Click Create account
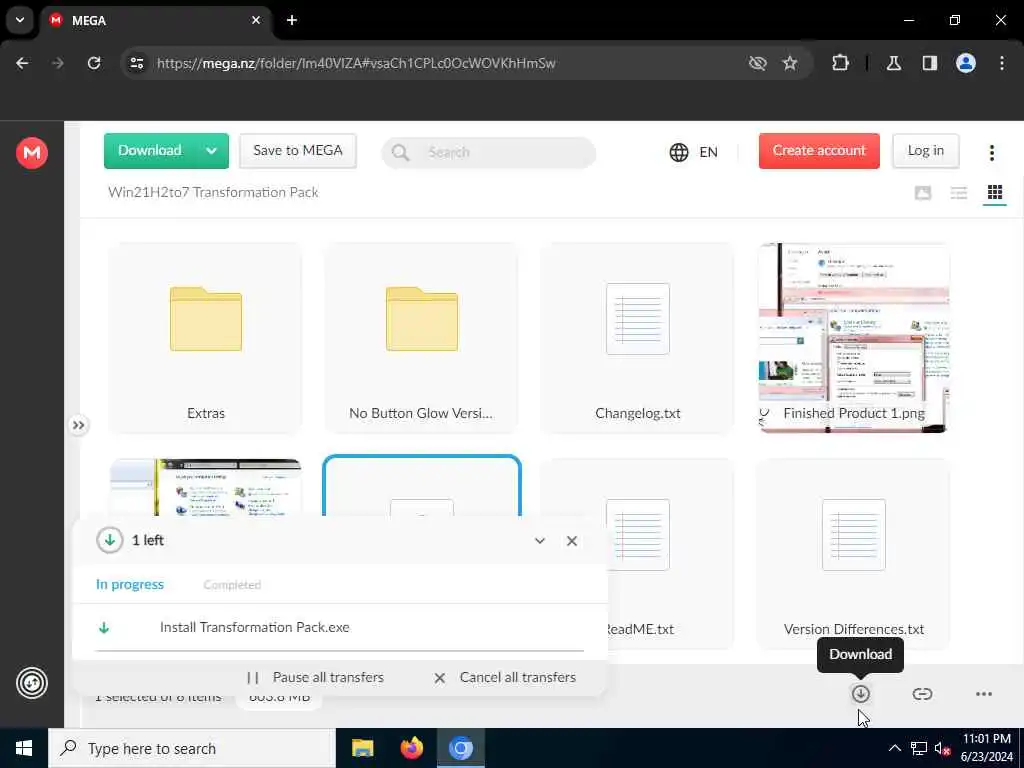The image size is (1024, 768). [819, 151]
